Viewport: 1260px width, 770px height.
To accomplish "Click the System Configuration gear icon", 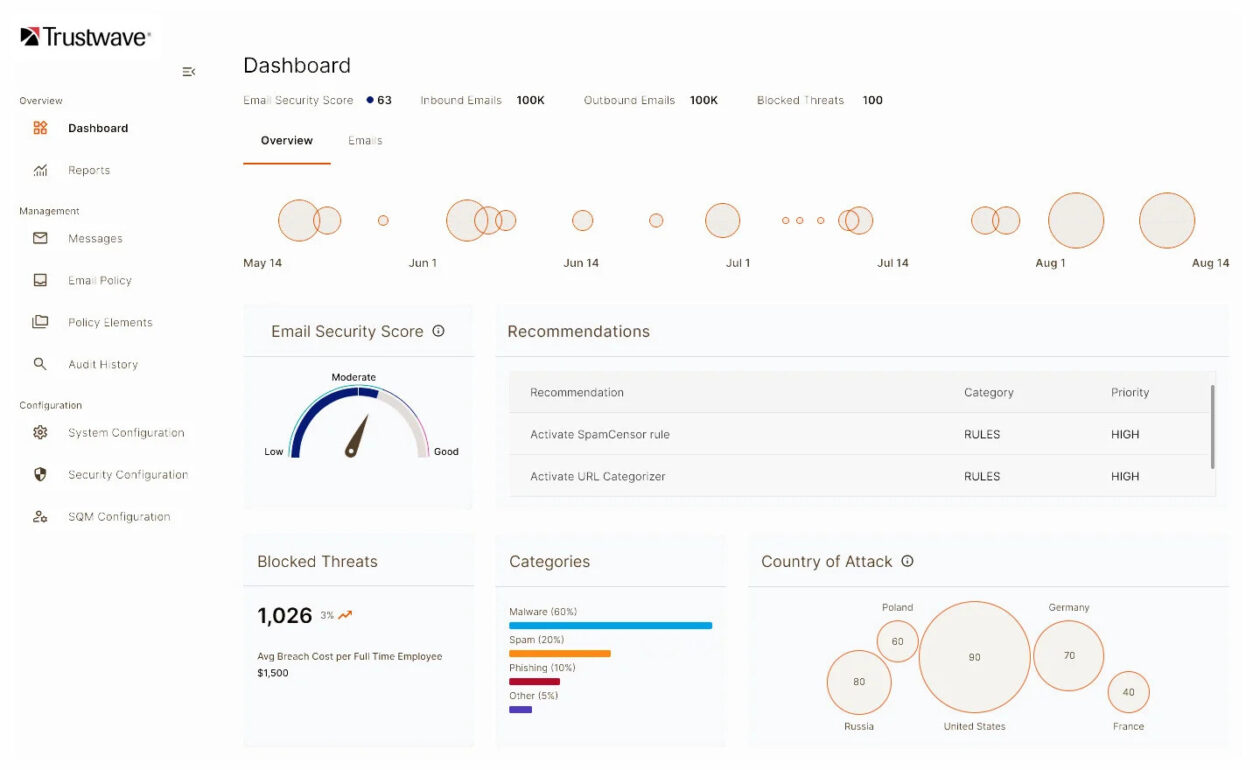I will 40,433.
